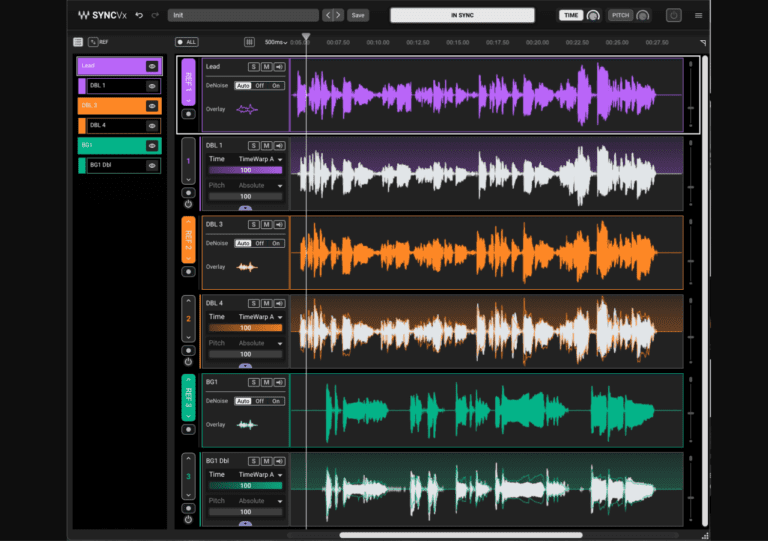Viewport: 768px width, 541px height.
Task: Click the undo arrow in header
Action: pyautogui.click(x=139, y=15)
